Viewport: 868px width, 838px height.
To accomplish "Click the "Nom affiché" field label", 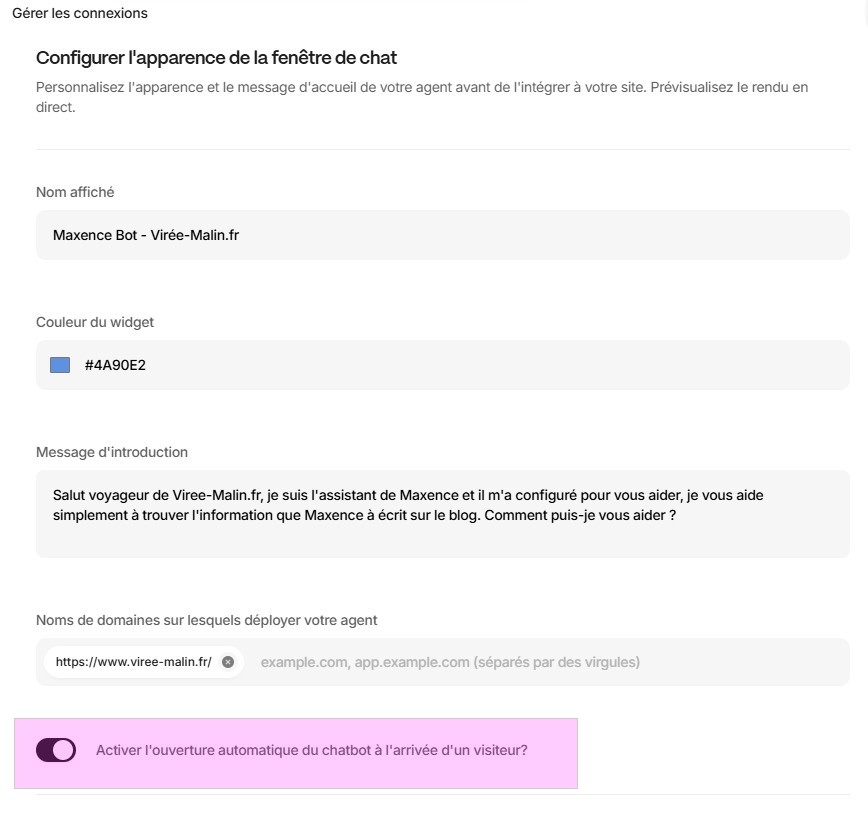I will [75, 192].
